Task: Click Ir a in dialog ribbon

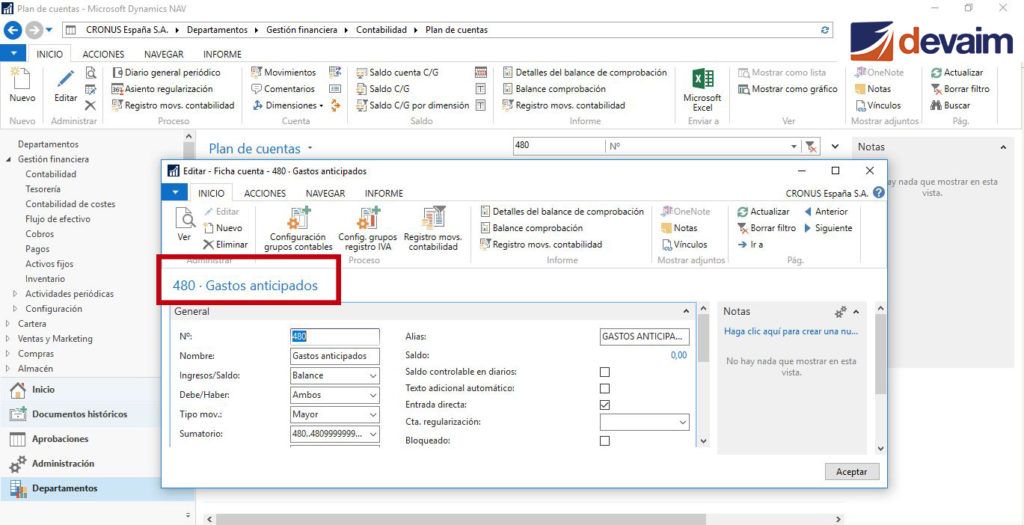Action: [x=750, y=244]
